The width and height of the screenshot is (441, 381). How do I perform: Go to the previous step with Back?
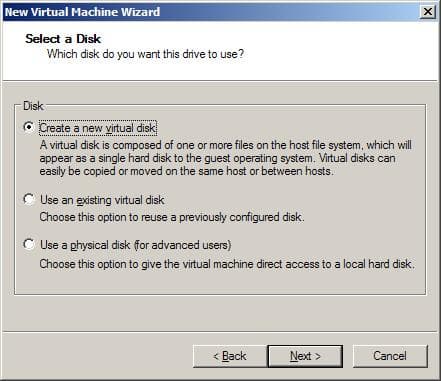230,356
